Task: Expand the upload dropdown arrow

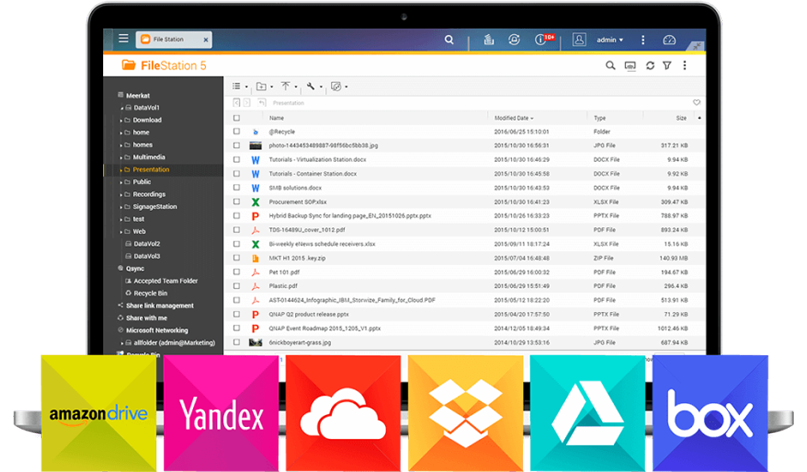Action: 296,87
